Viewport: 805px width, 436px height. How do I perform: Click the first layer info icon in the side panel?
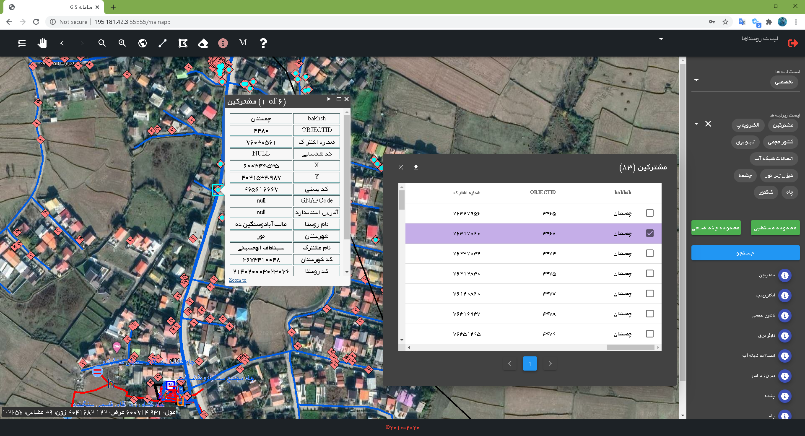click(x=784, y=276)
